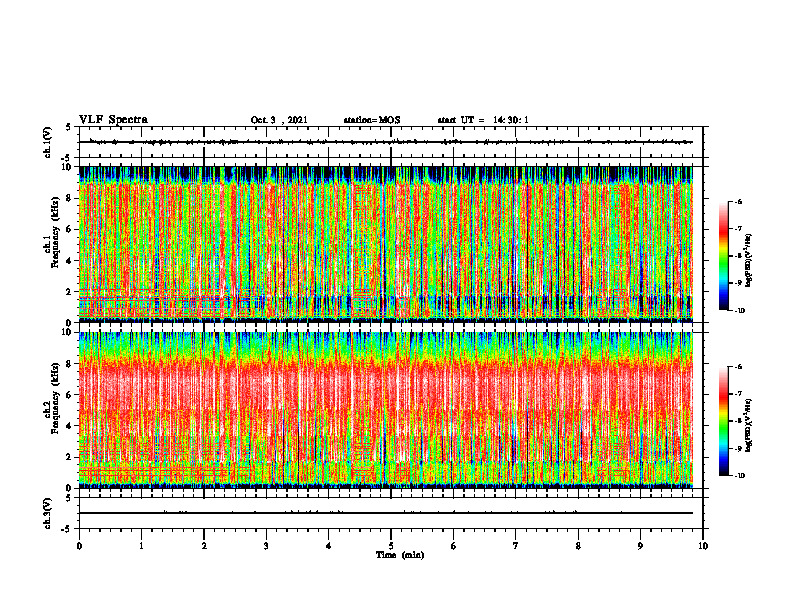792x612 pixels.
Task: Click the "-5" tick on ch.3(V) axis
Action: point(67,529)
